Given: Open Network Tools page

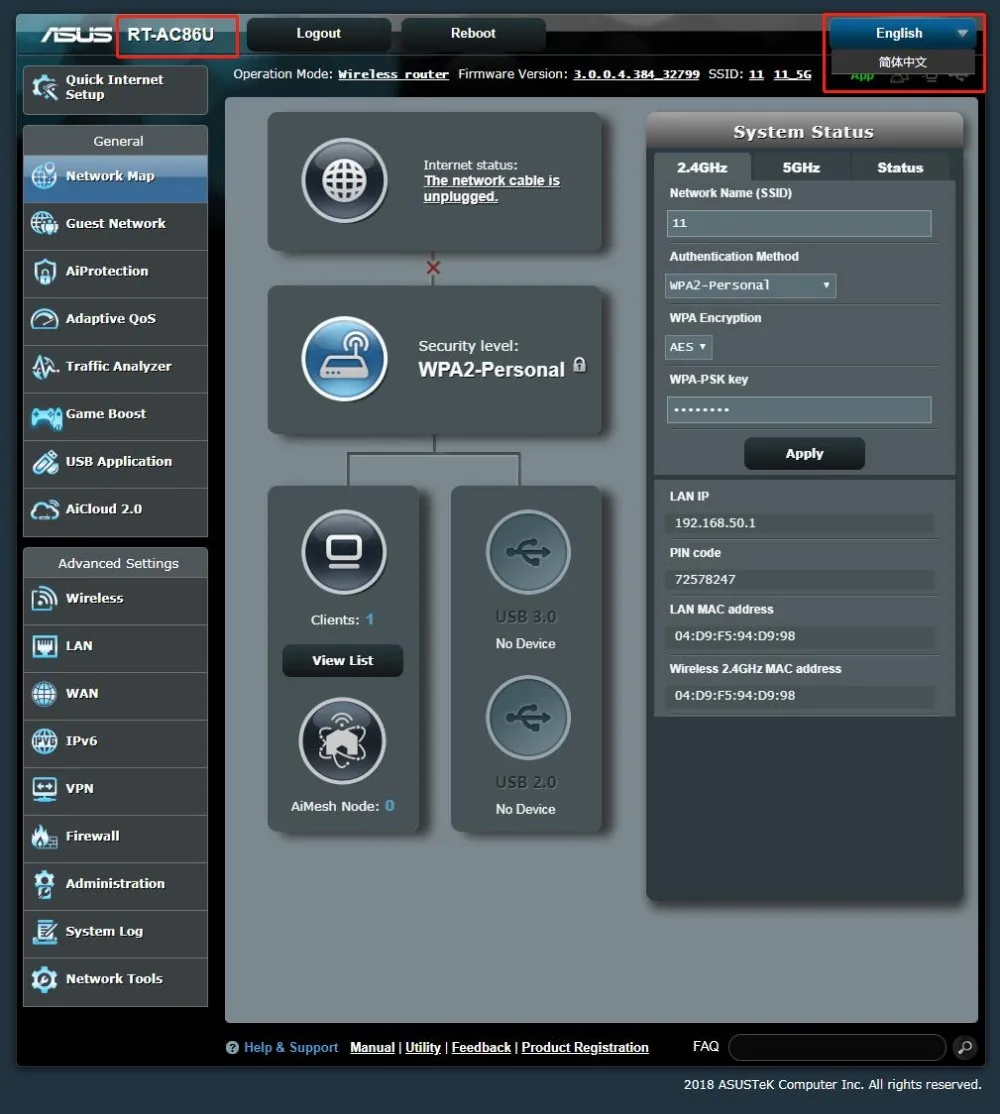Looking at the screenshot, I should coord(115,980).
